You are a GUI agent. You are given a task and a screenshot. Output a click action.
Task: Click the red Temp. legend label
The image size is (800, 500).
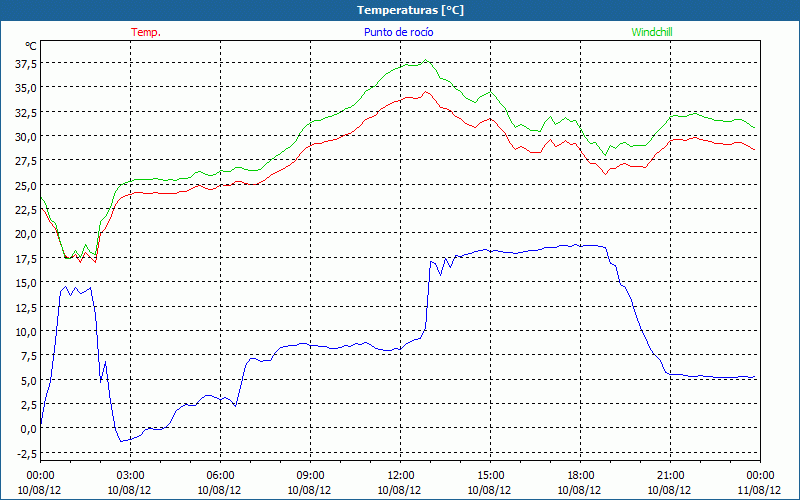[x=146, y=32]
